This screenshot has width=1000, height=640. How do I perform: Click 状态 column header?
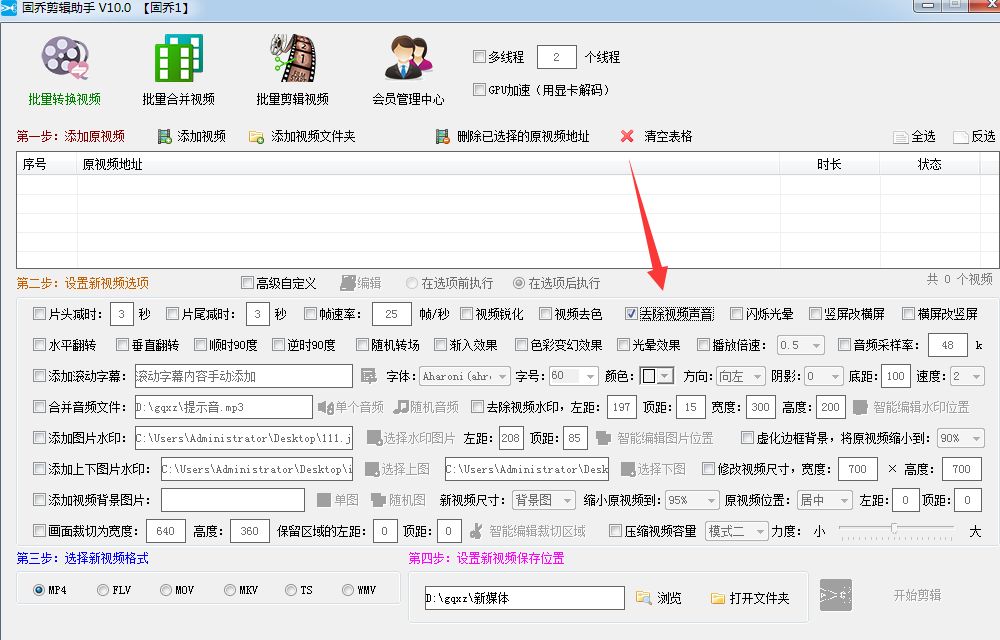929,164
